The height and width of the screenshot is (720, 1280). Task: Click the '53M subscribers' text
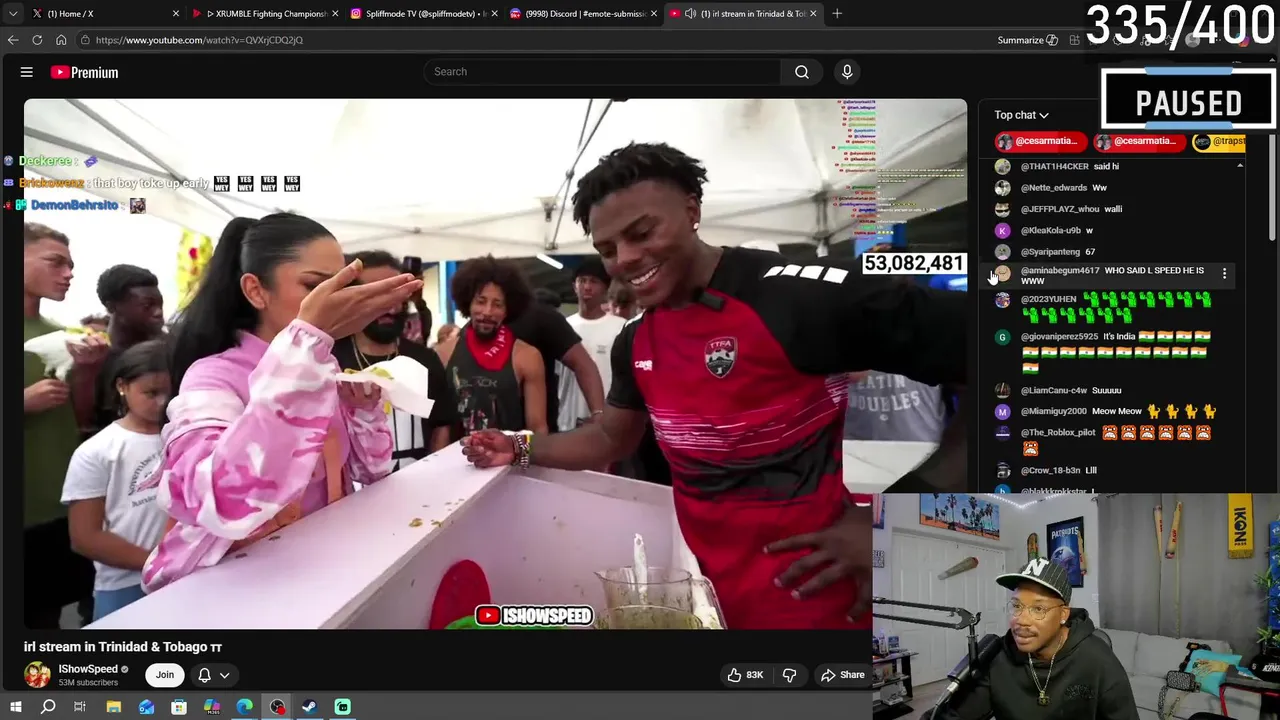88,683
